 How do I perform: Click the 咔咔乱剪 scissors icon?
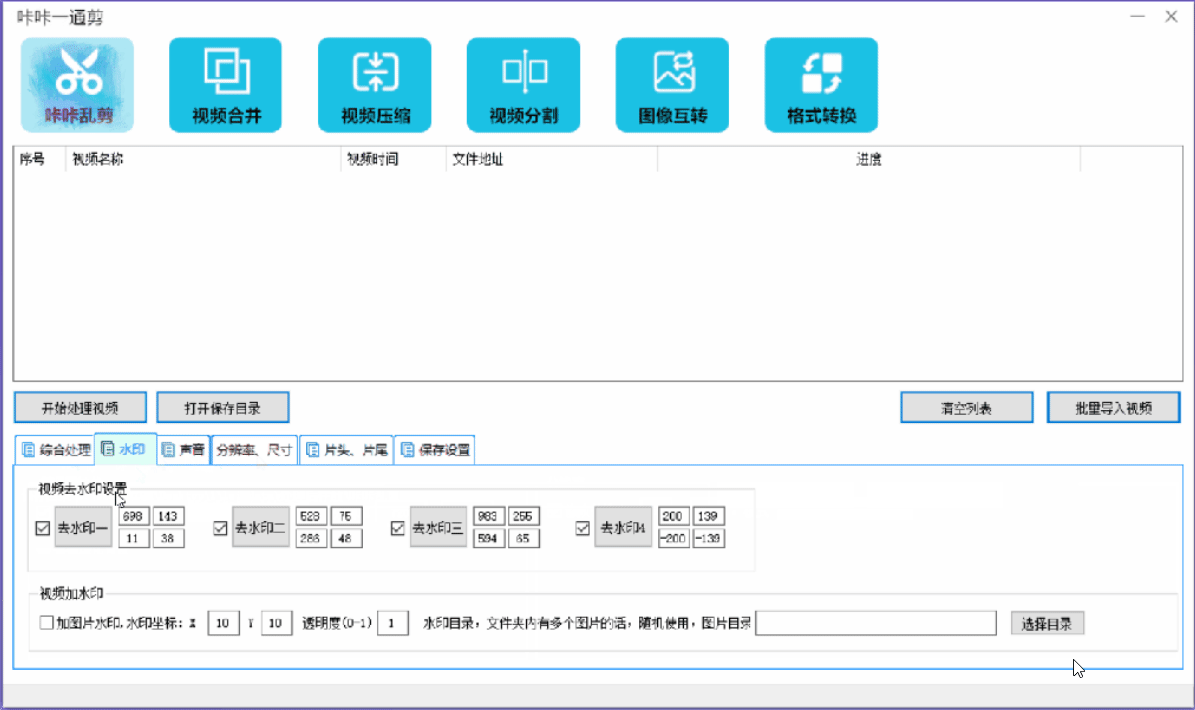point(77,85)
